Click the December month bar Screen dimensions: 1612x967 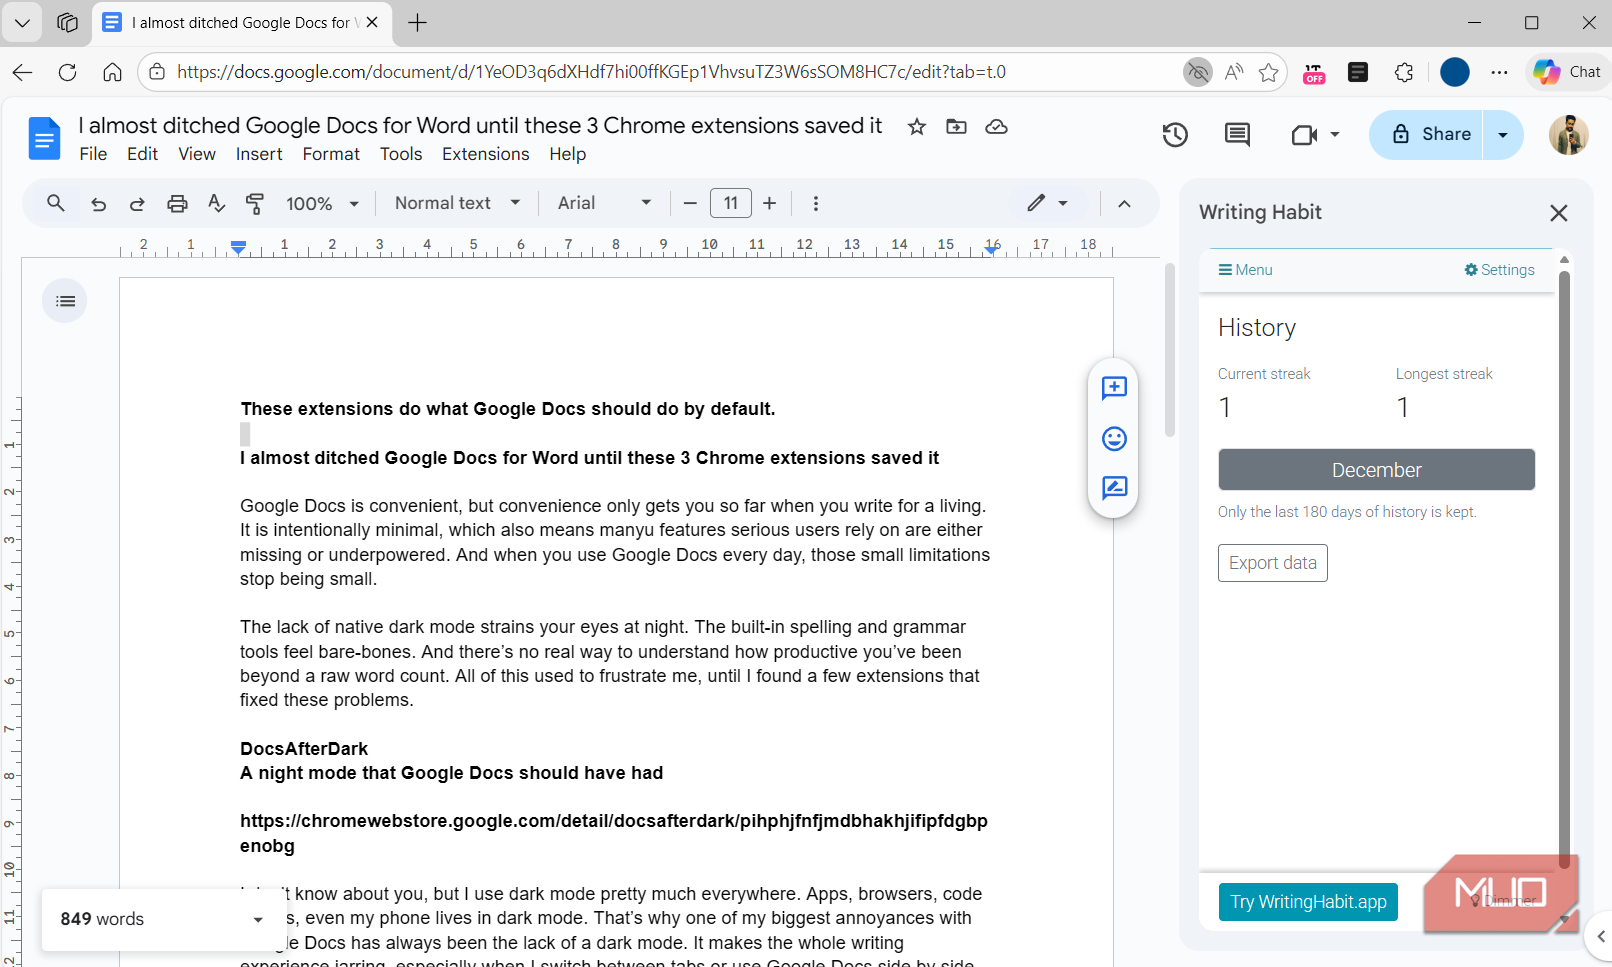(1376, 470)
